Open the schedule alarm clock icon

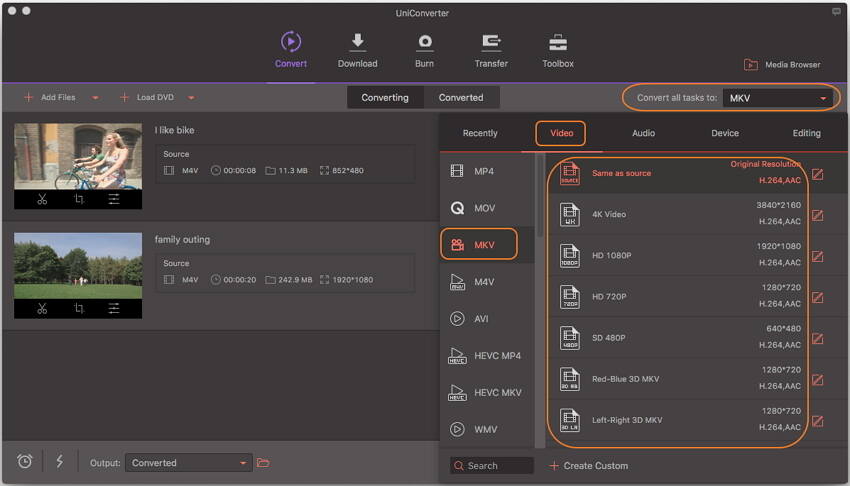pos(24,462)
